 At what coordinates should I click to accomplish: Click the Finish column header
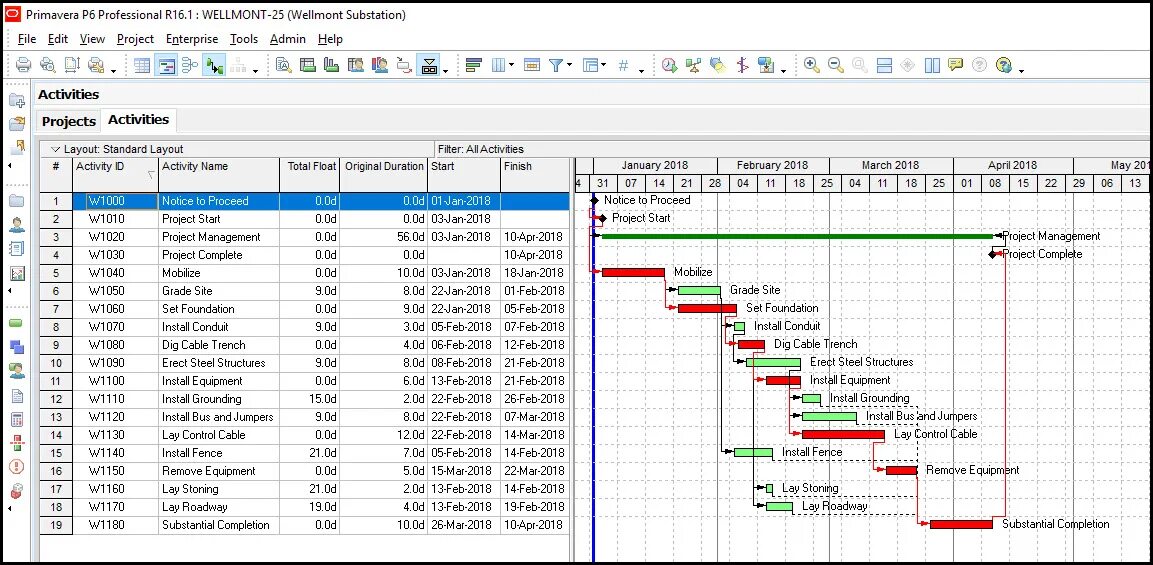(535, 175)
